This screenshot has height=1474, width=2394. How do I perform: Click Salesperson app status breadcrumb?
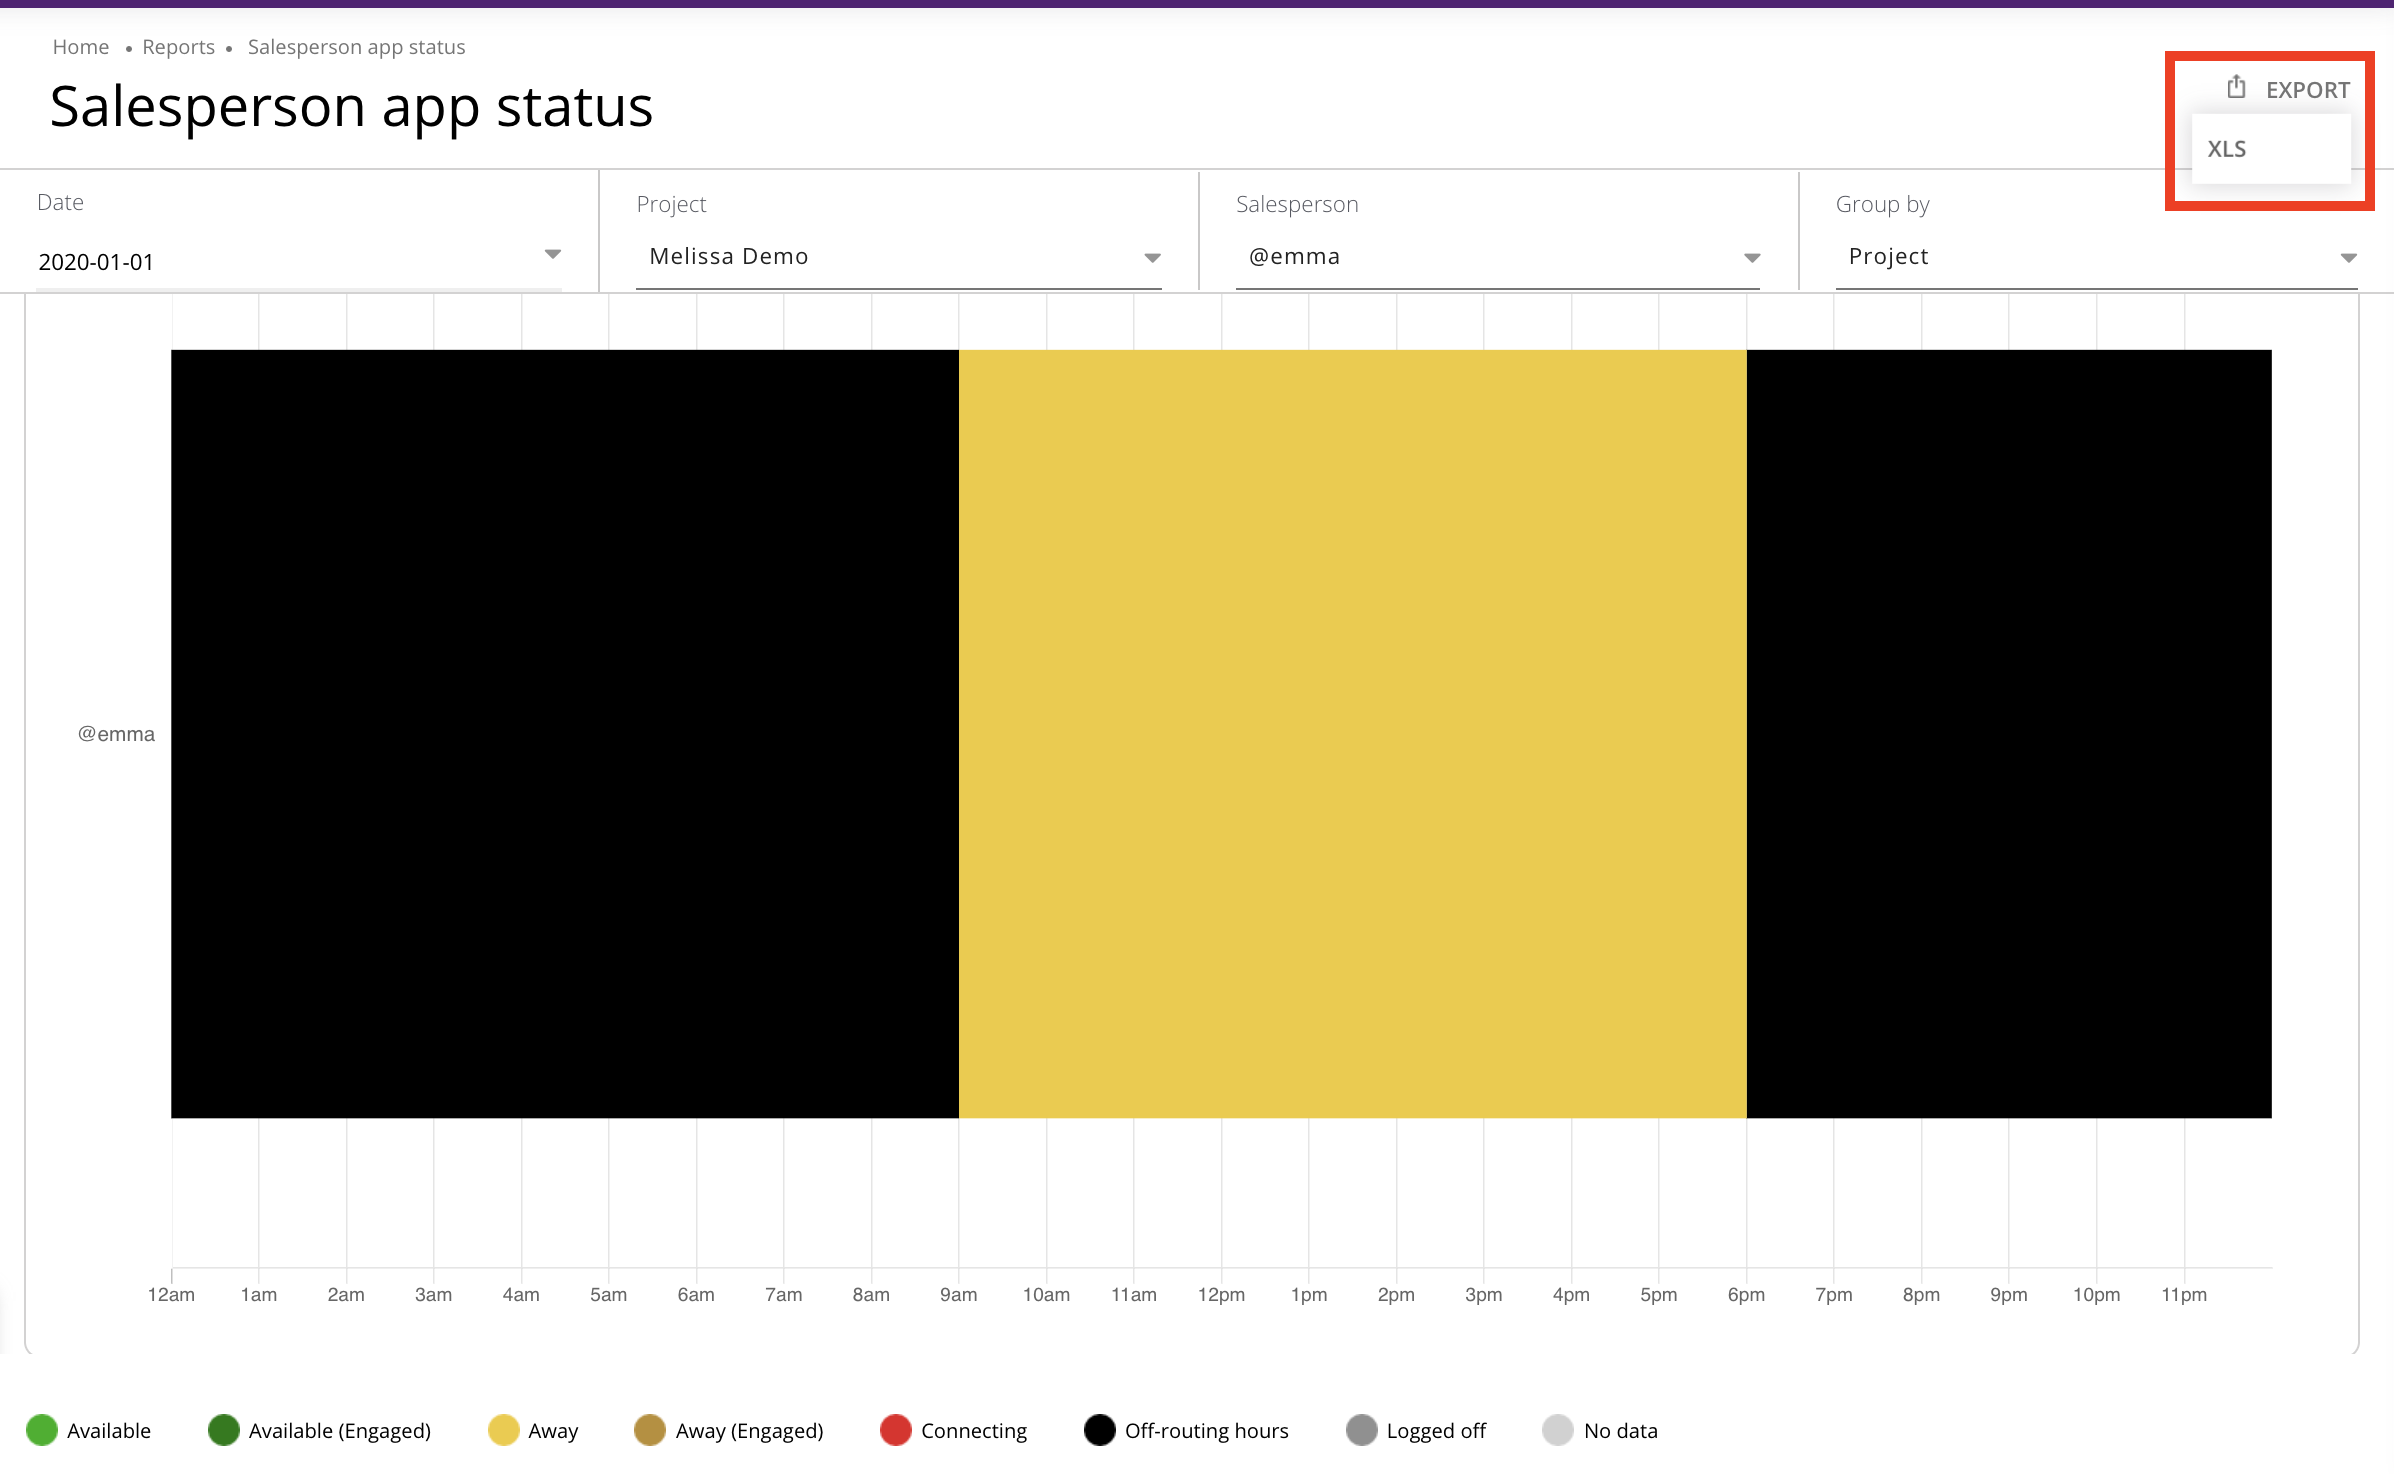pyautogui.click(x=356, y=47)
